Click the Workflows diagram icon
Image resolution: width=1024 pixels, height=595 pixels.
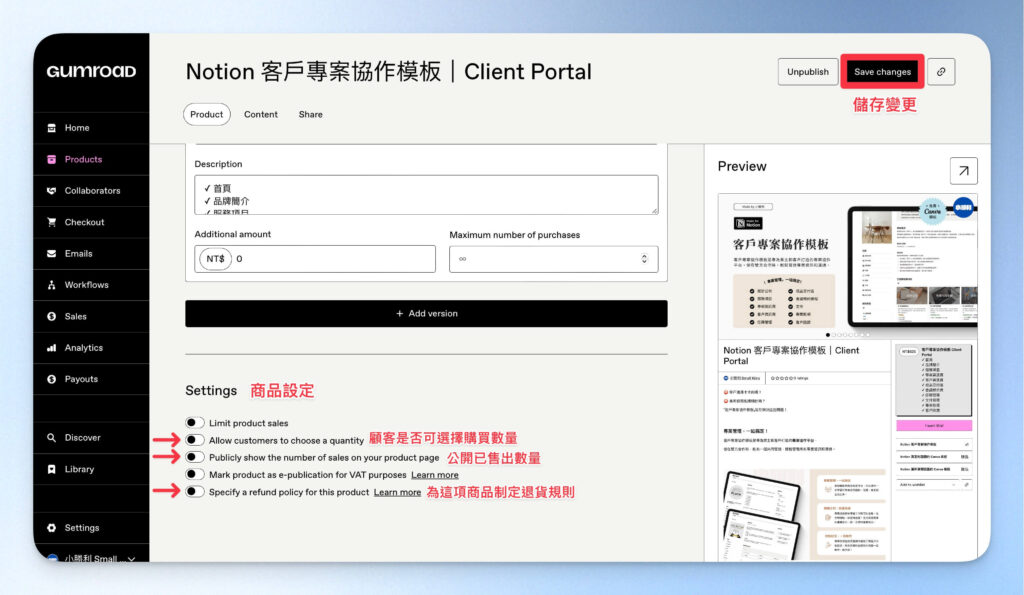tap(52, 285)
